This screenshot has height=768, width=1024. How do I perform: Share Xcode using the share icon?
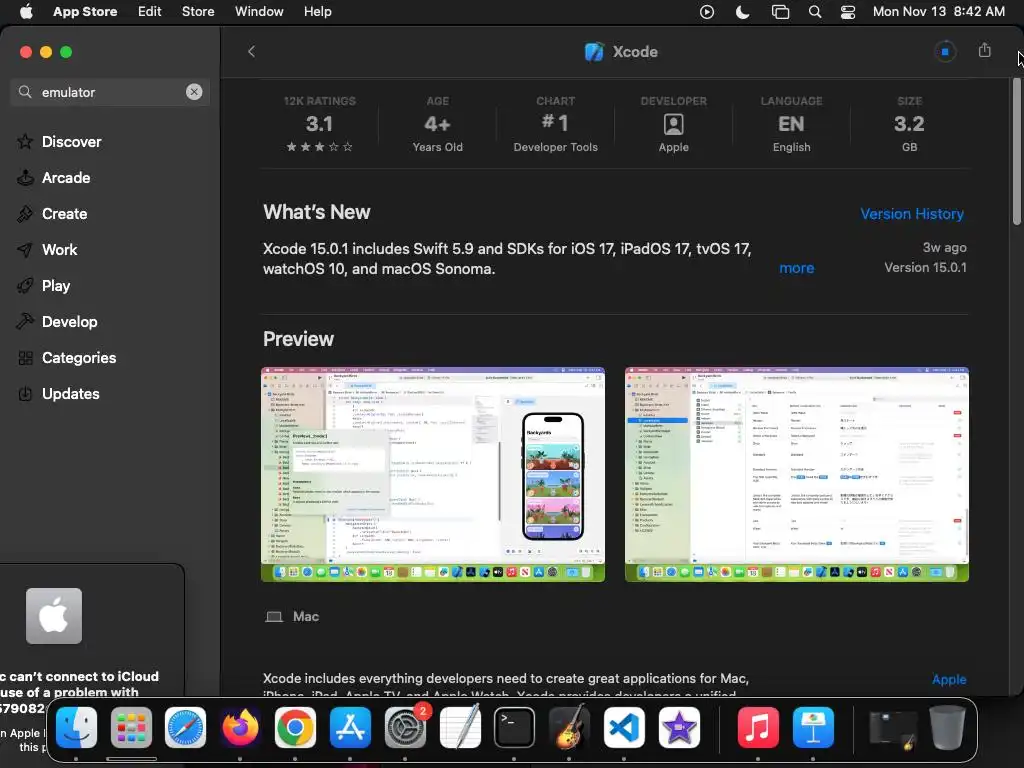click(985, 50)
